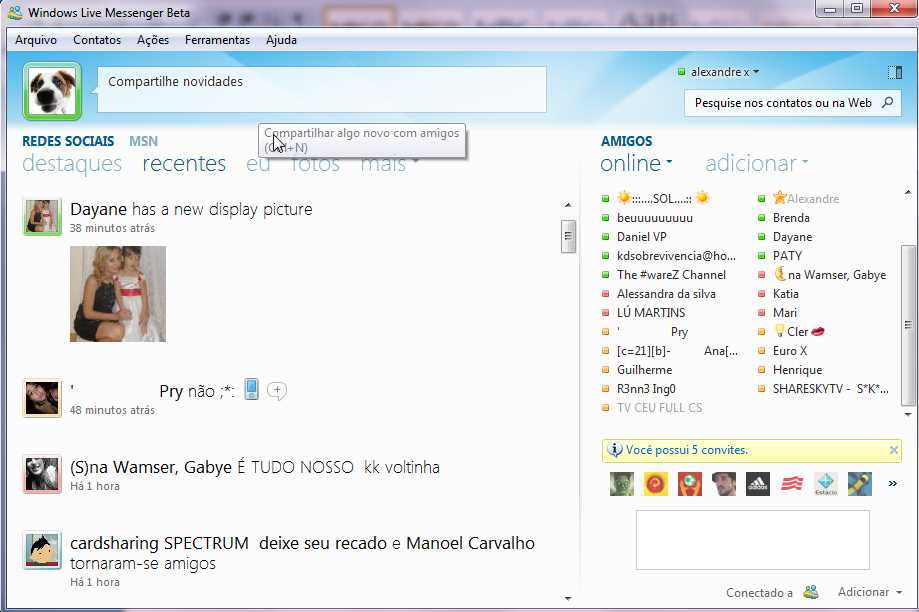
Task: Open the Estácio logo icon
Action: coord(826,484)
